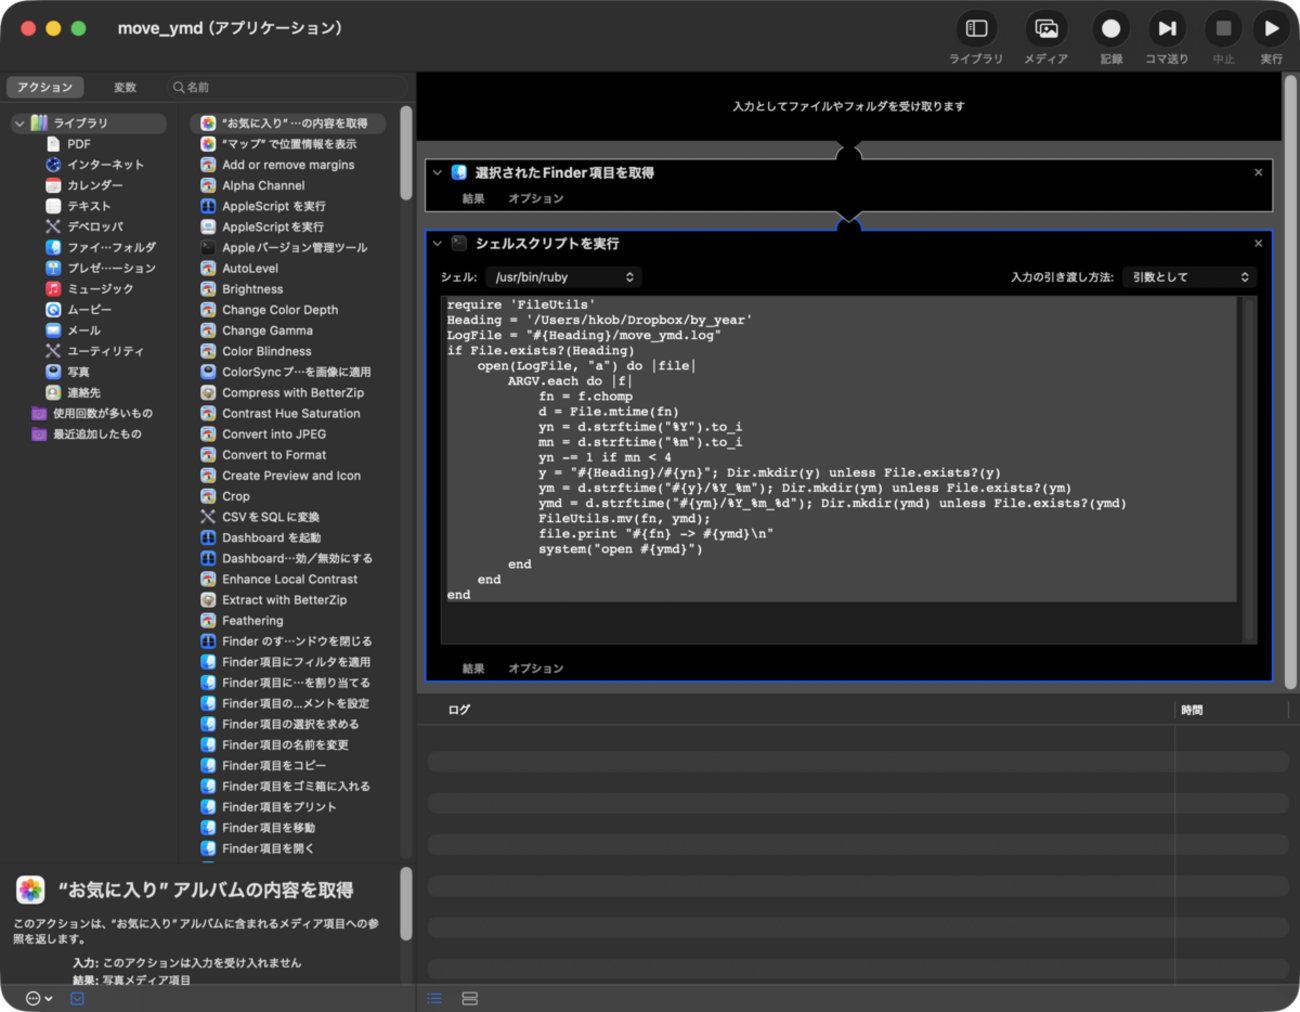This screenshot has height=1012, width=1300.
Task: Switch to the 変数 tab
Action: coord(124,87)
